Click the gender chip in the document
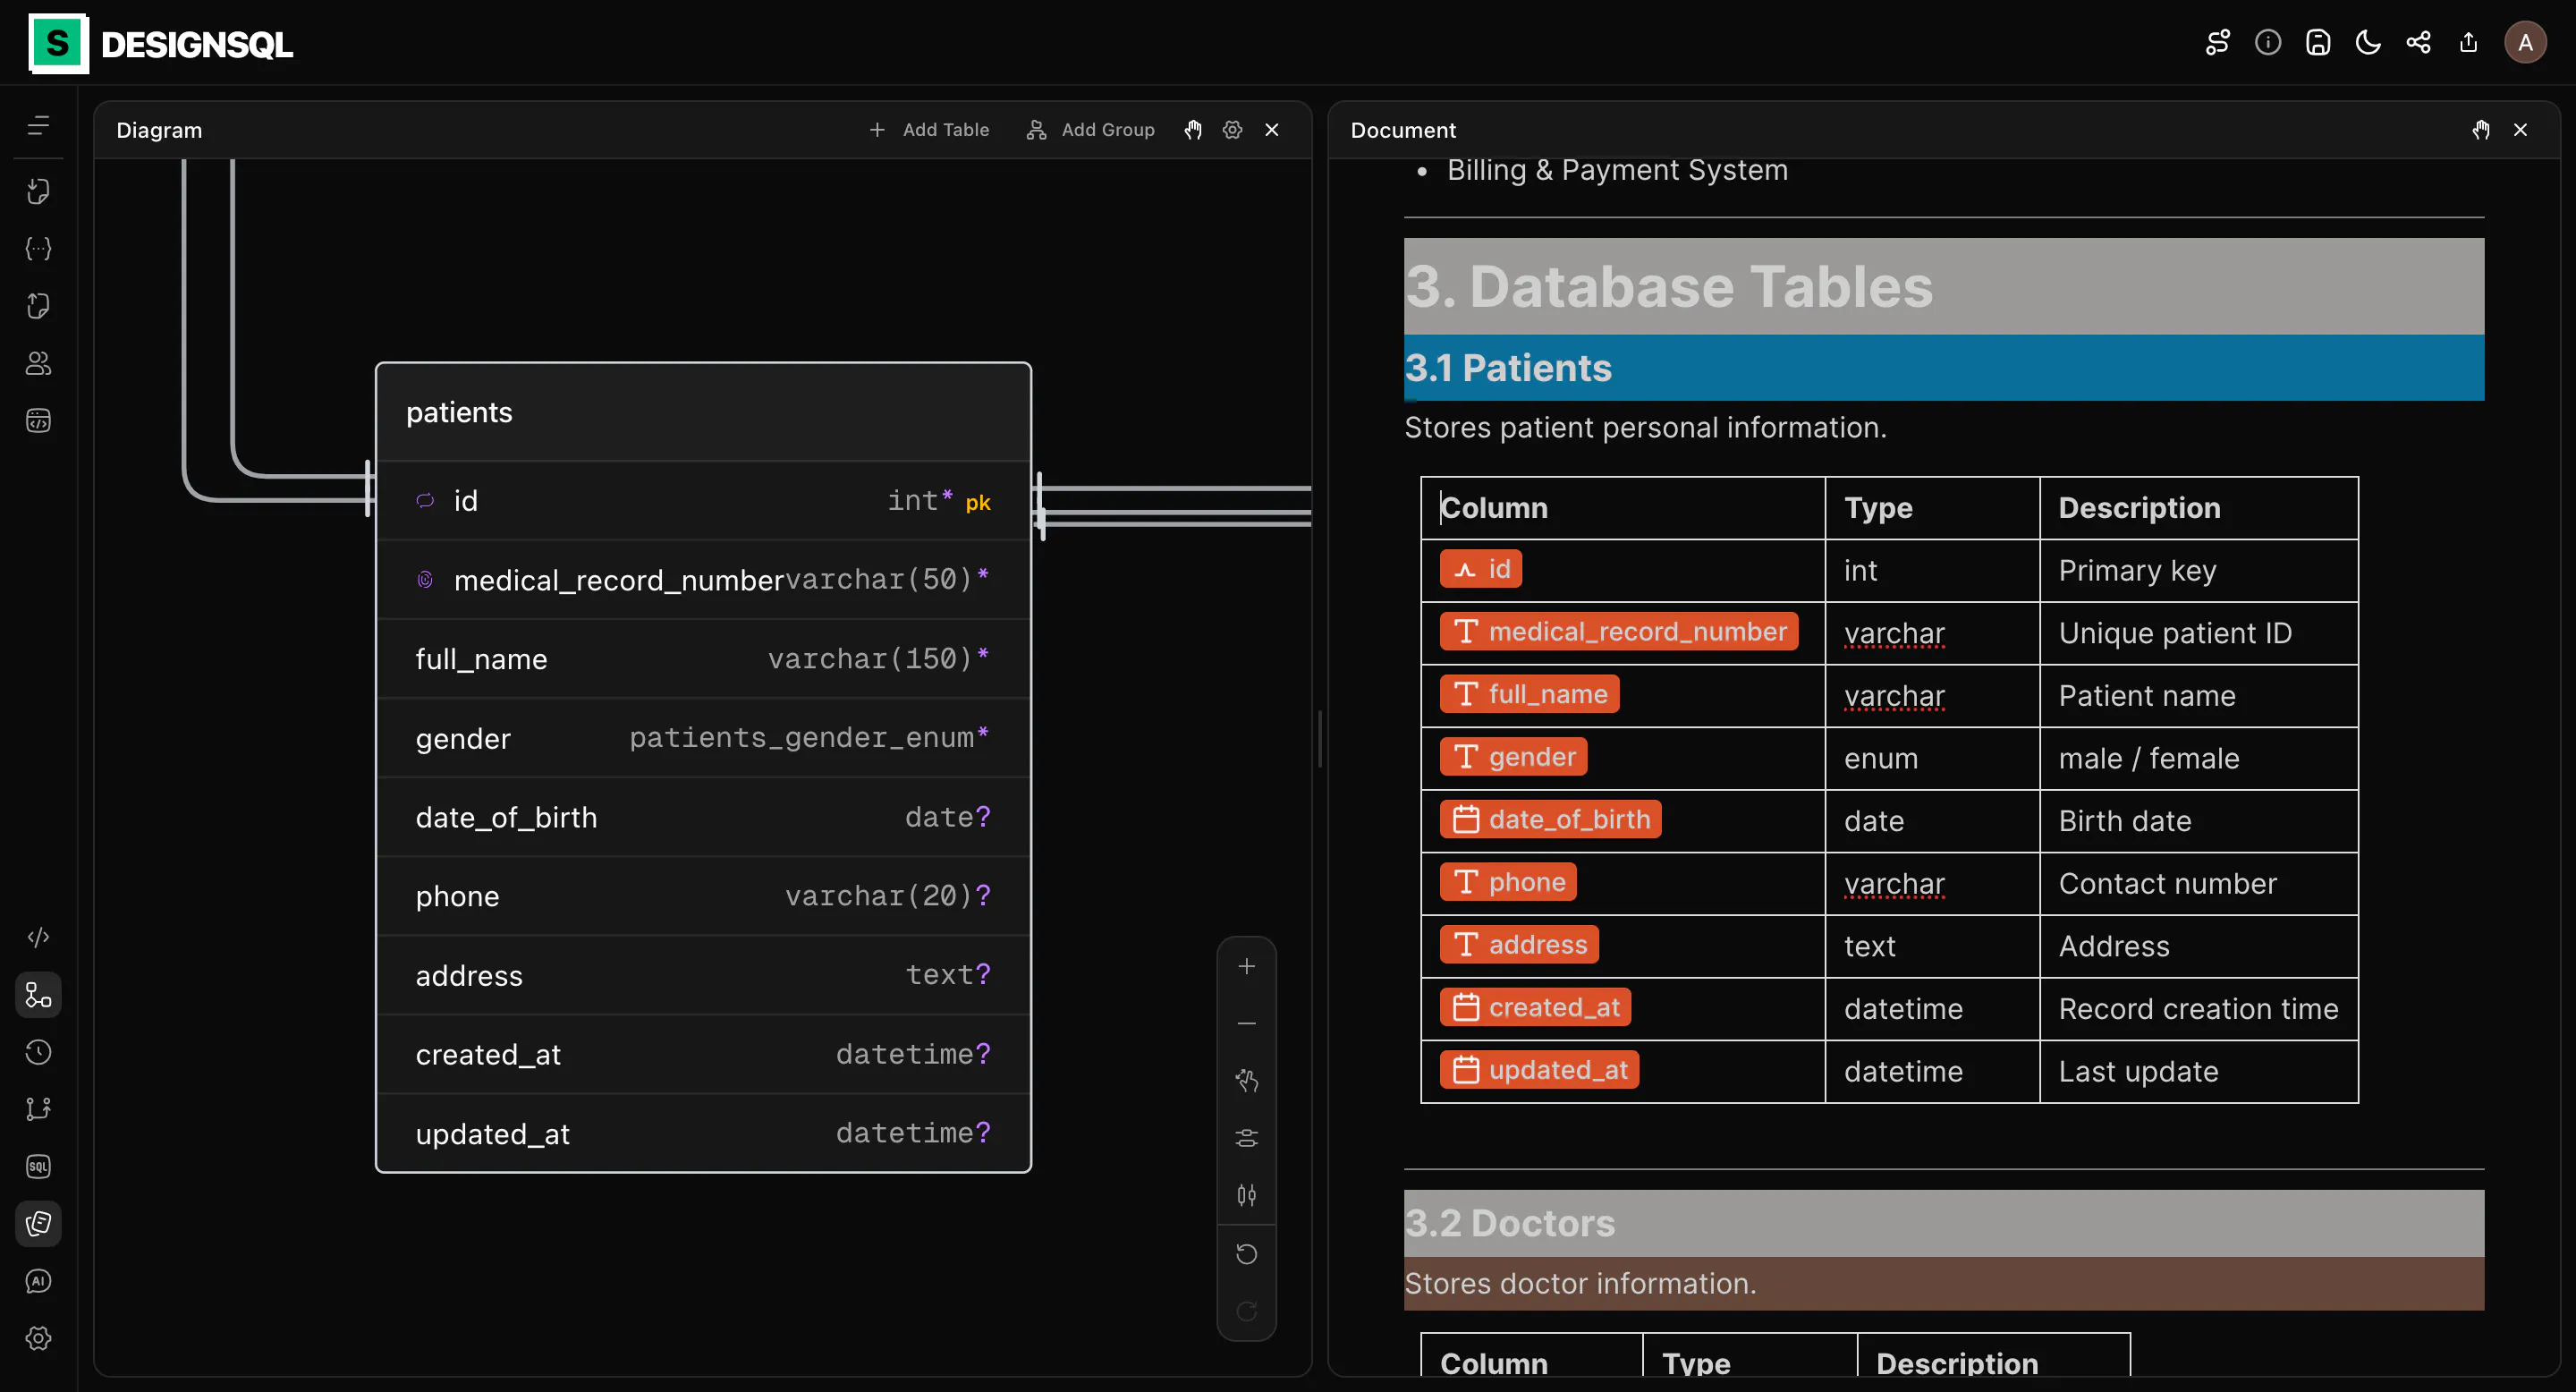 [x=1513, y=757]
